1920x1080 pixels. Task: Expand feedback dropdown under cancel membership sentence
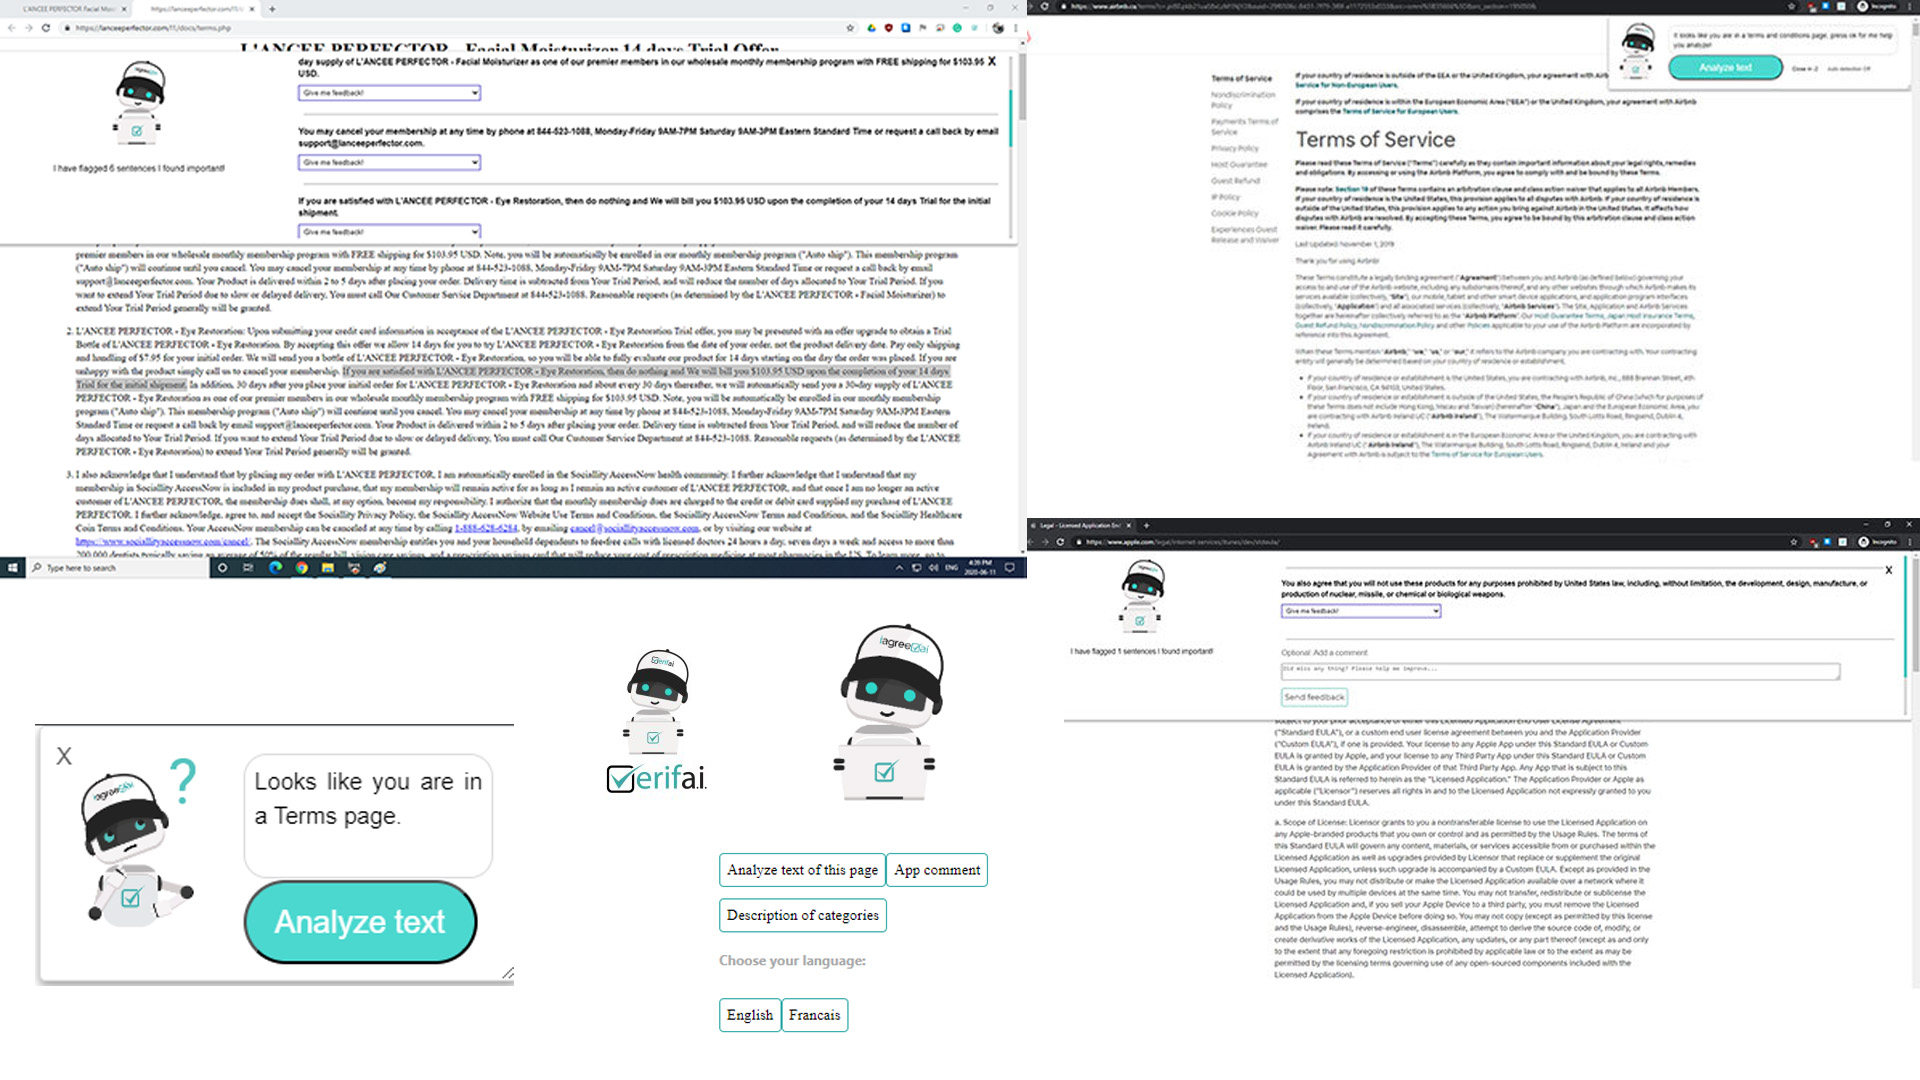point(389,162)
